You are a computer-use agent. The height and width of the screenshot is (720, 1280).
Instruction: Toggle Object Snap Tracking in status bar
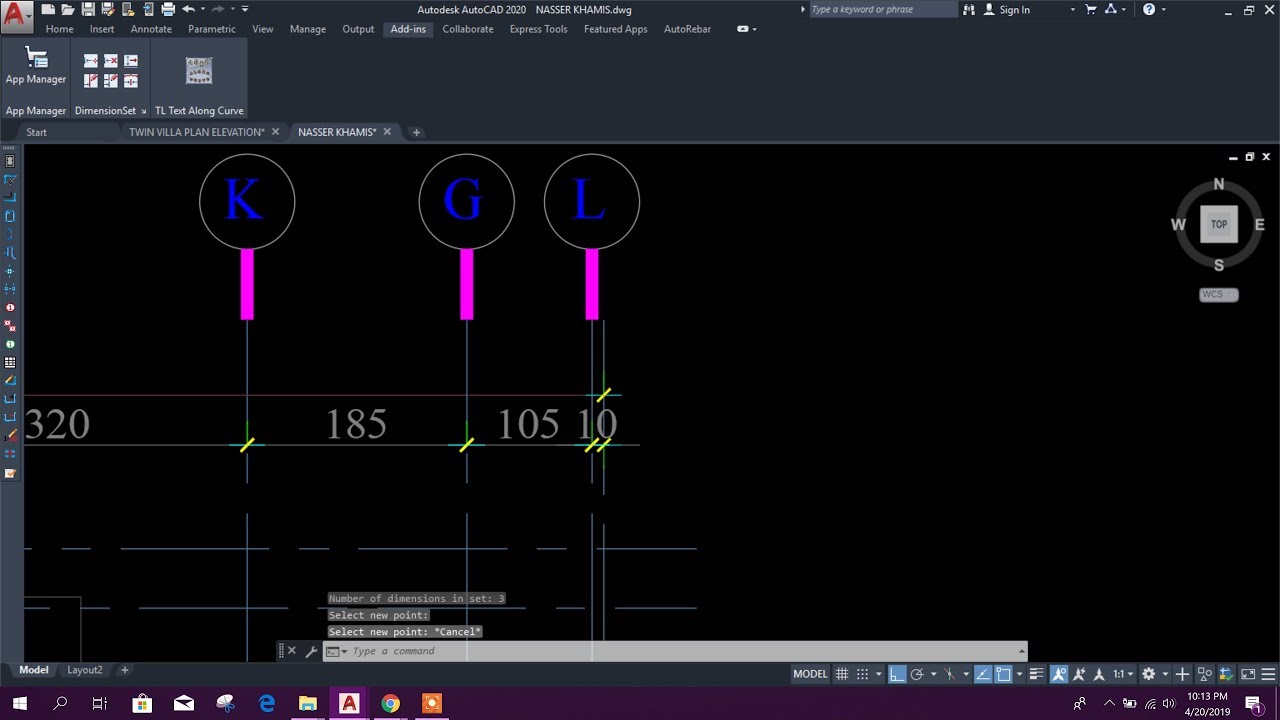pos(983,674)
